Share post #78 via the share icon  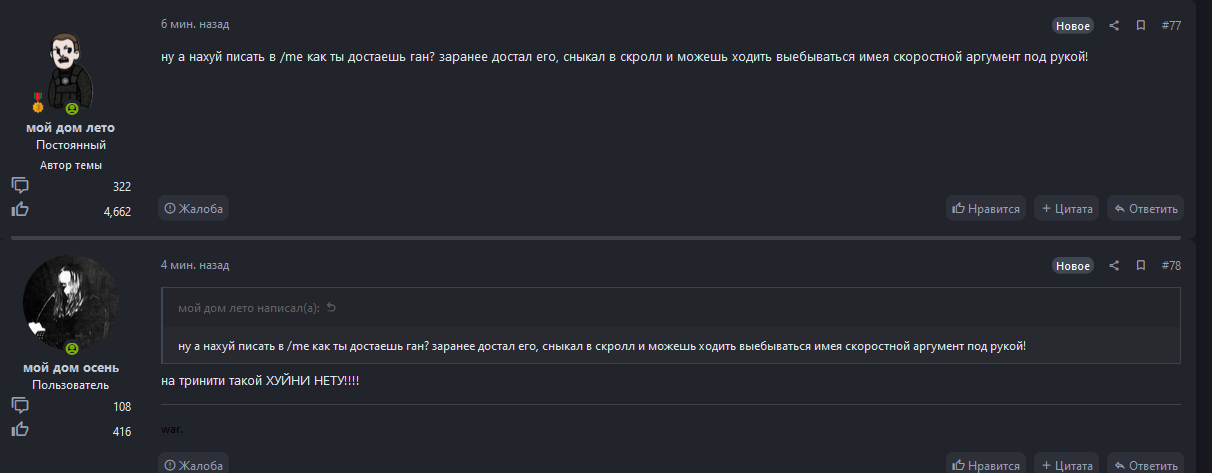click(x=1114, y=266)
